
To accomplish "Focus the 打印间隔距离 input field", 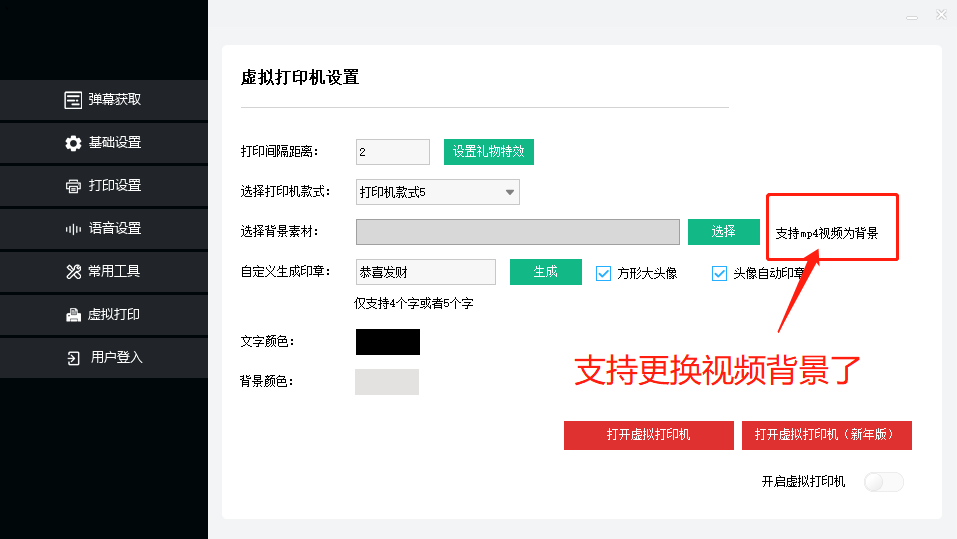I will (x=392, y=152).
